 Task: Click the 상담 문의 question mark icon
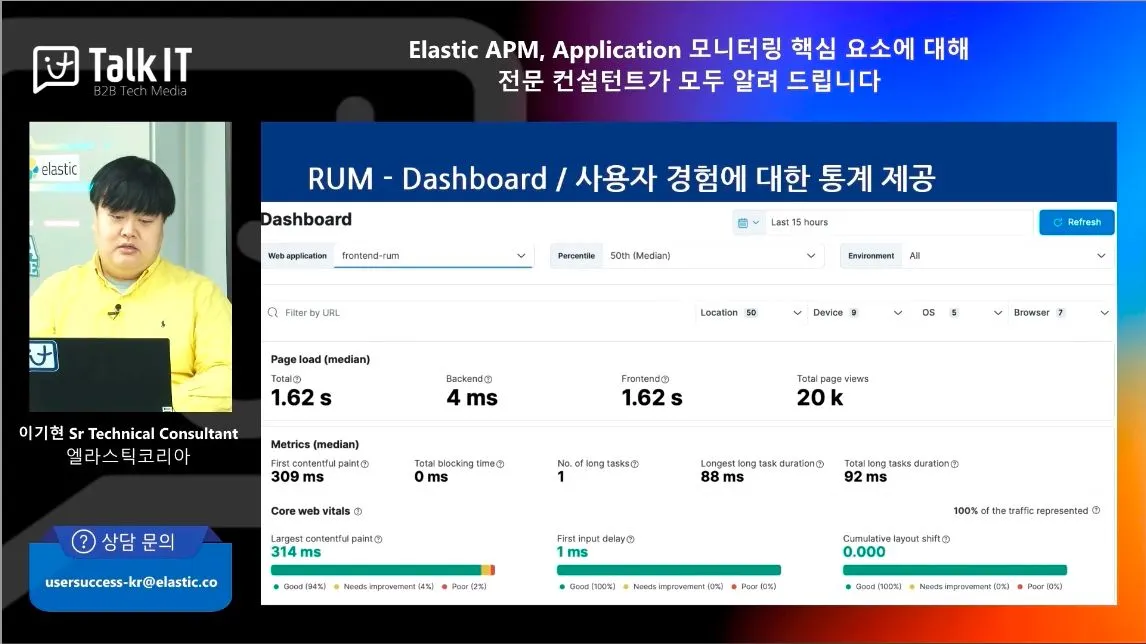pyautogui.click(x=83, y=542)
